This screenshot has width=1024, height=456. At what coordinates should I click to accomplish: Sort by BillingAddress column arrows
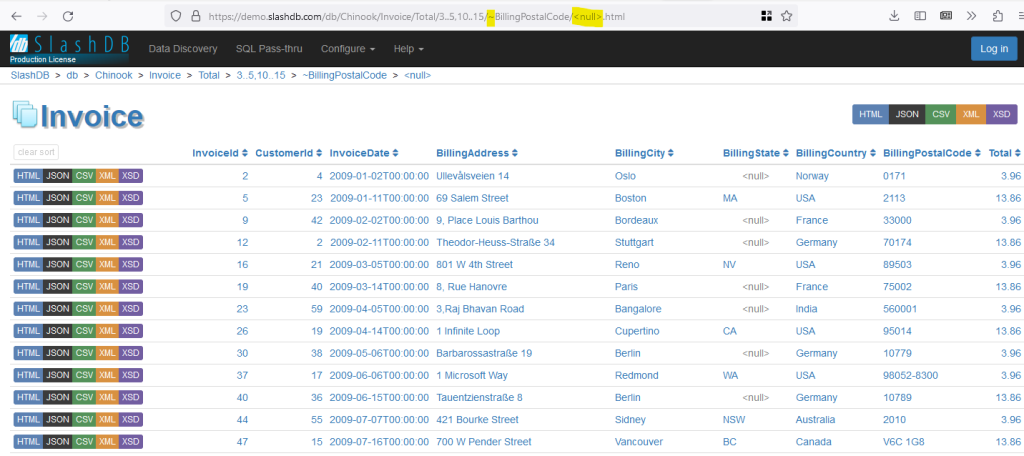pyautogui.click(x=515, y=154)
